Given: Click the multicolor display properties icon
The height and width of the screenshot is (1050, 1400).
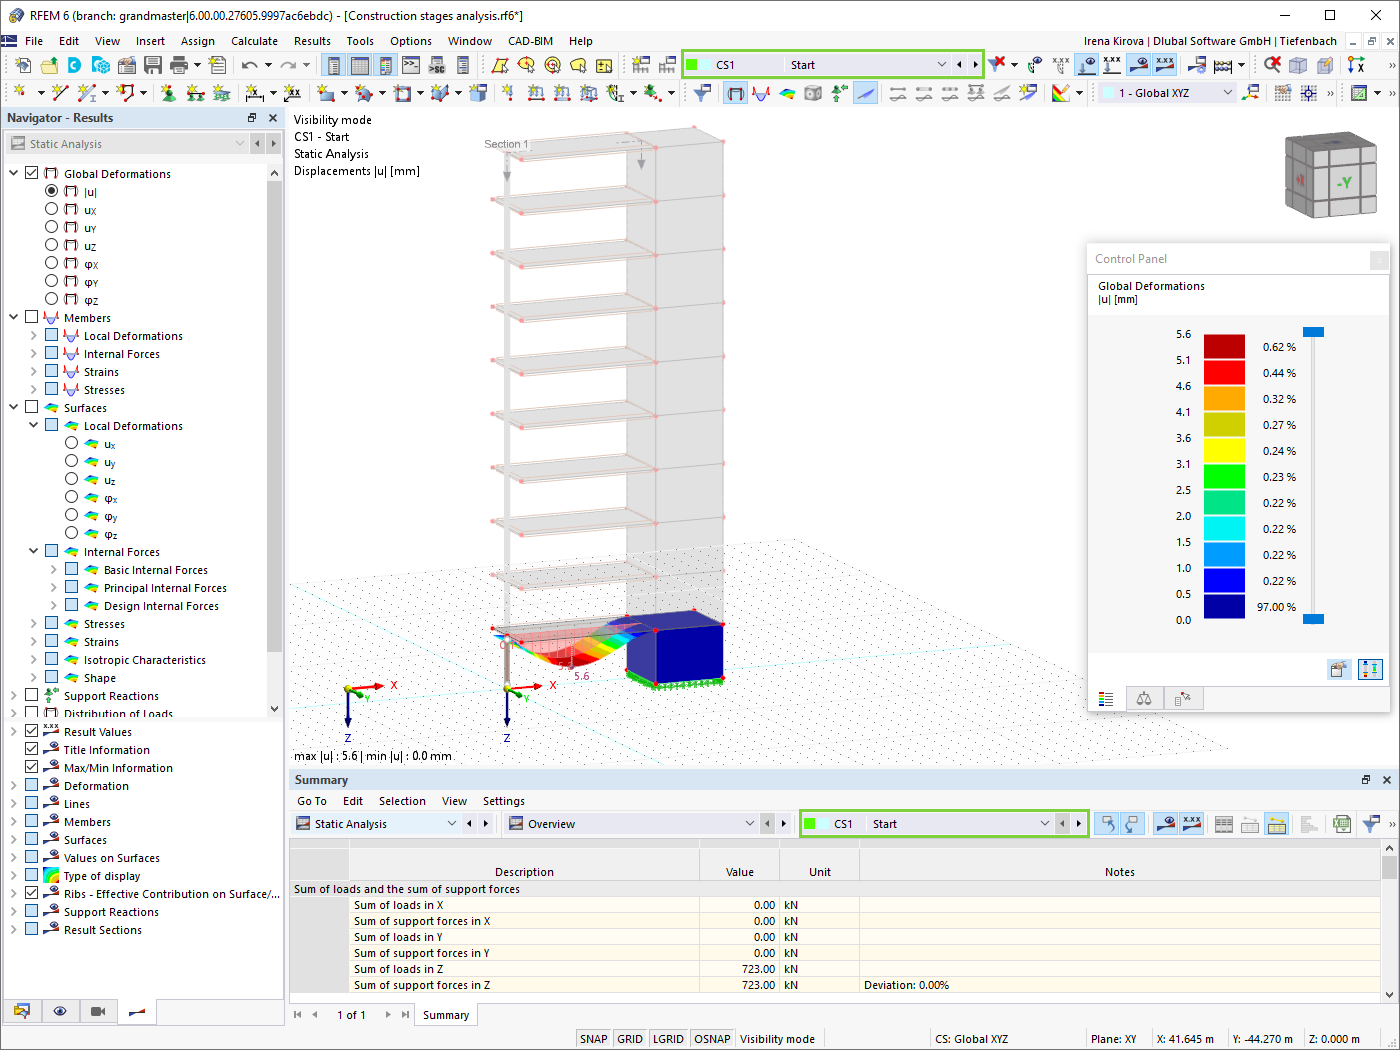Looking at the screenshot, I should click(1061, 93).
